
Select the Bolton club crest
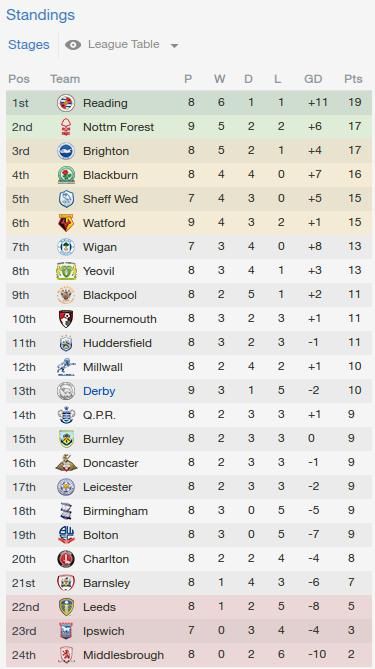66,535
